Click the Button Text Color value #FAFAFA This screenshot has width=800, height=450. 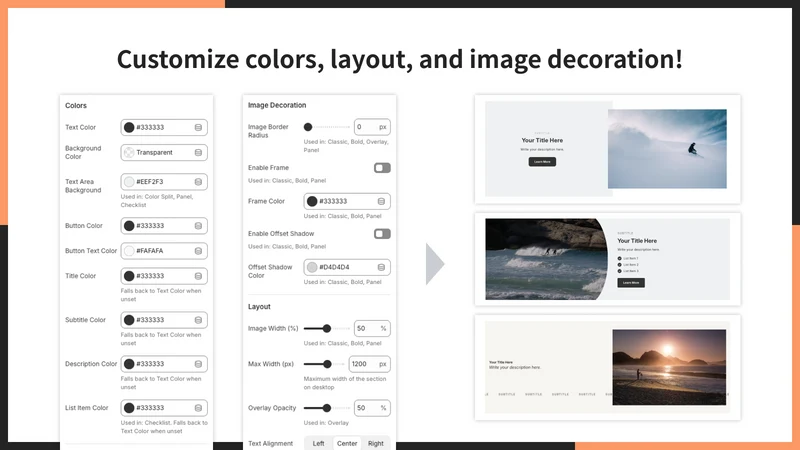pos(149,251)
